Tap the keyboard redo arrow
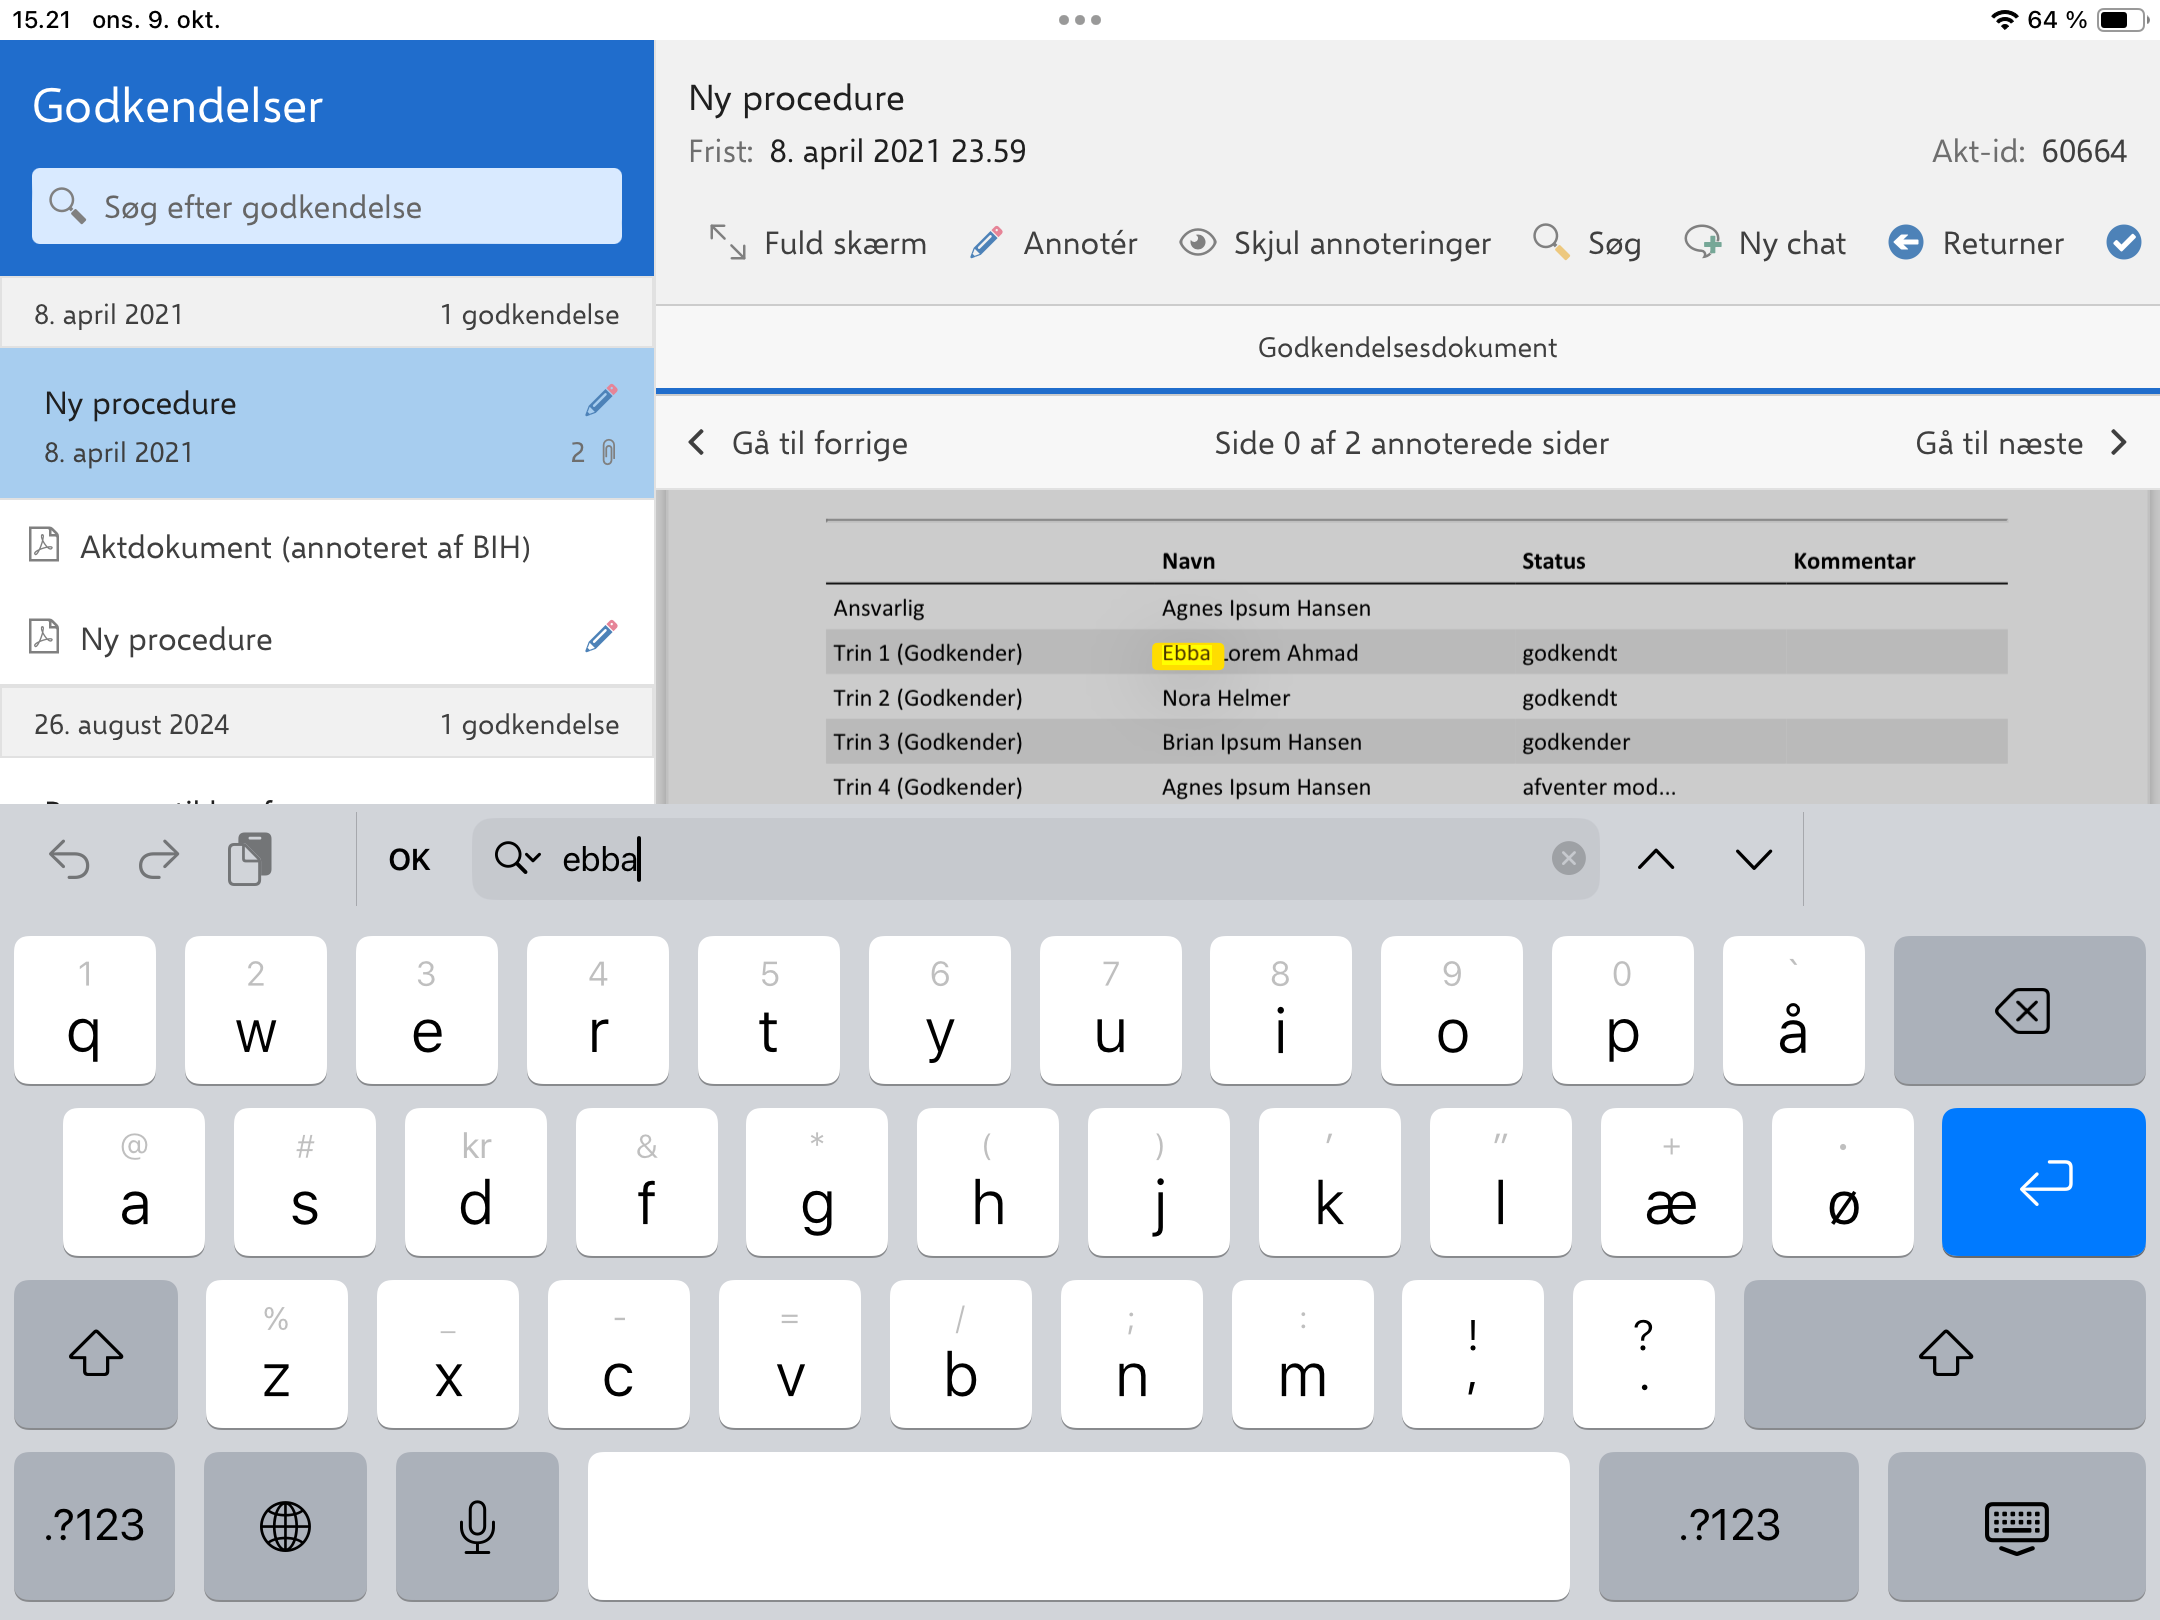This screenshot has width=2160, height=1620. 158,859
